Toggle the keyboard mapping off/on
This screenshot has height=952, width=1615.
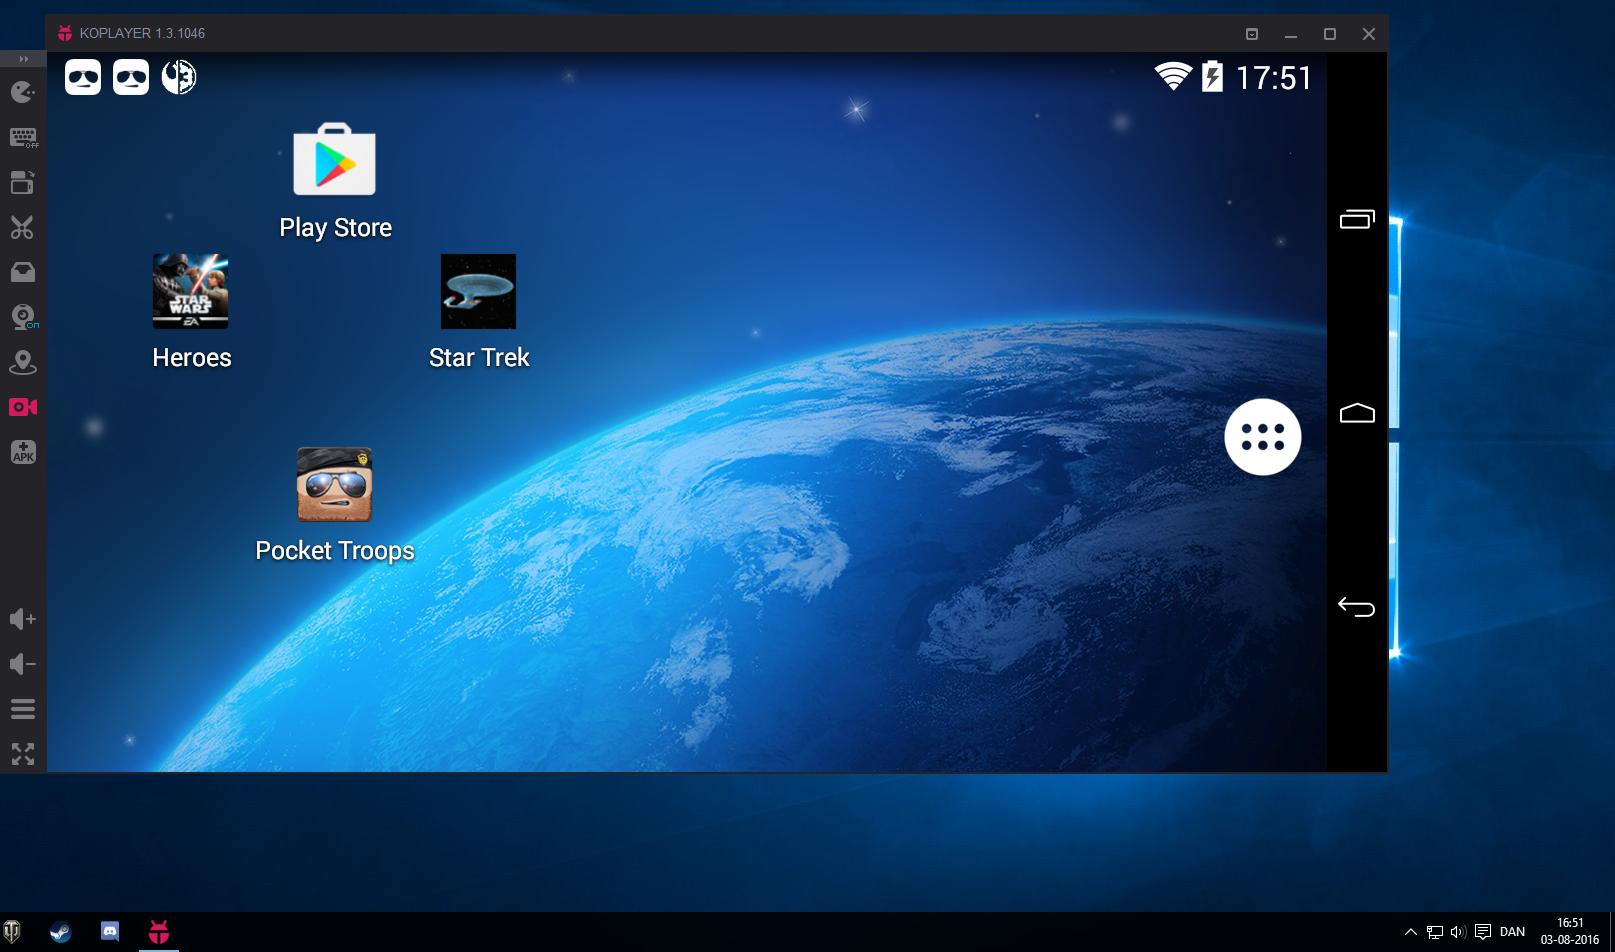pyautogui.click(x=22, y=137)
